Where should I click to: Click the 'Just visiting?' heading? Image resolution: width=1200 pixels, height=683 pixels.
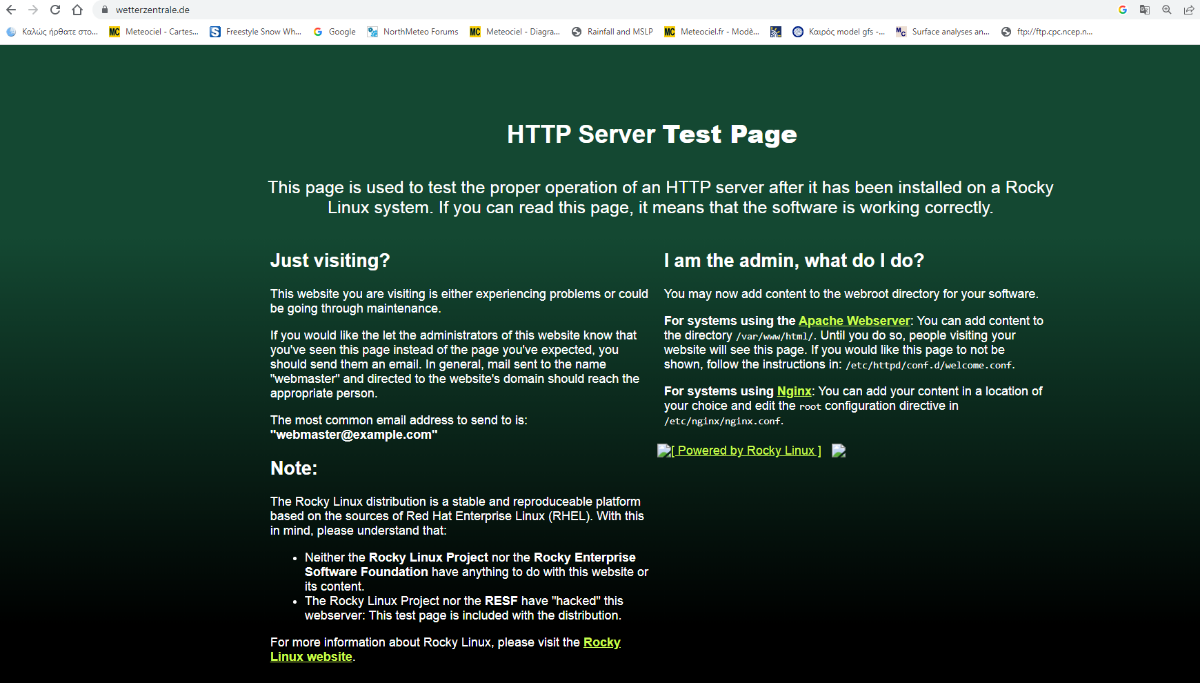click(330, 261)
